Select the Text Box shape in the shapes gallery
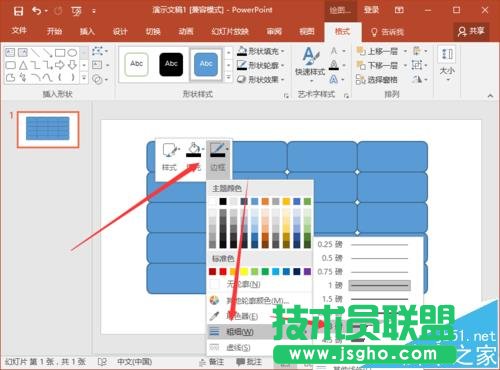The image size is (500, 370). point(10,53)
